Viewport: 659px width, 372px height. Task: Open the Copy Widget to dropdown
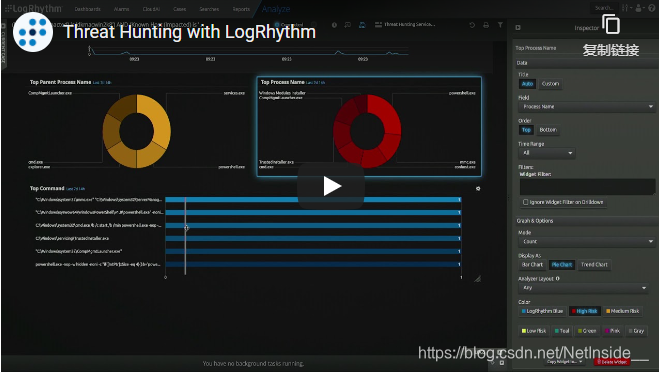point(565,361)
